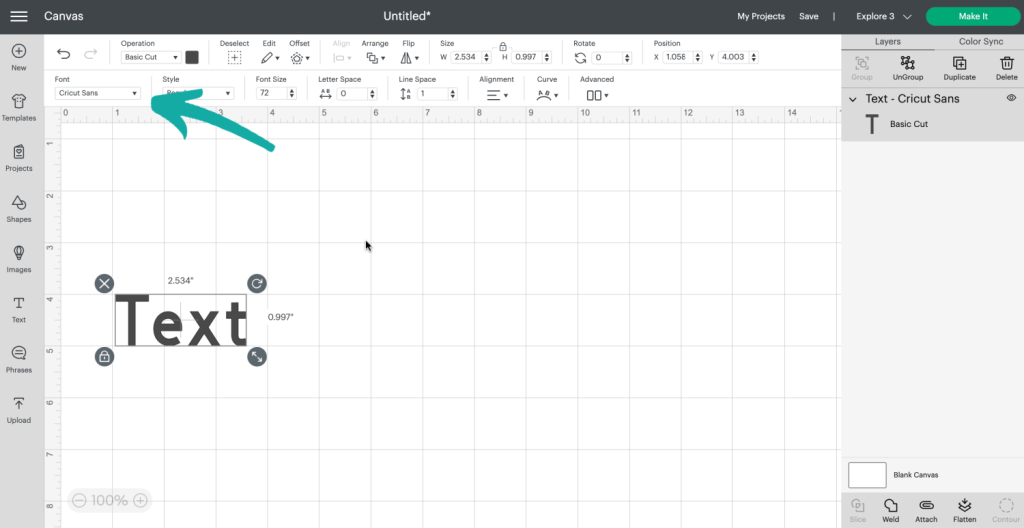Open My Projects
The image size is (1024, 528).
[761, 16]
